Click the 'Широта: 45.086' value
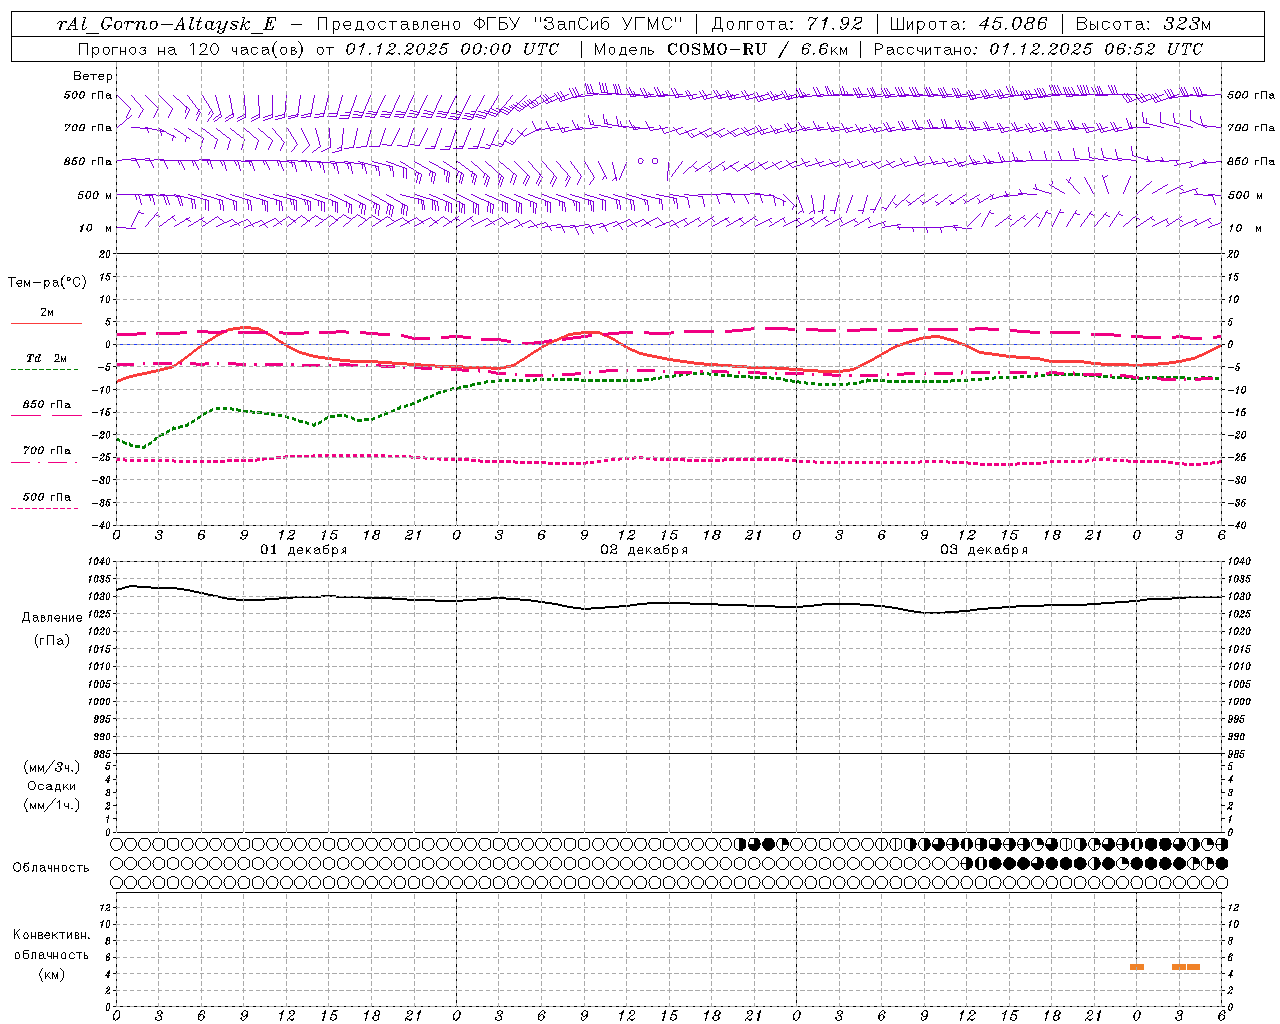Screen dimensions: 1280x1024 (970, 24)
